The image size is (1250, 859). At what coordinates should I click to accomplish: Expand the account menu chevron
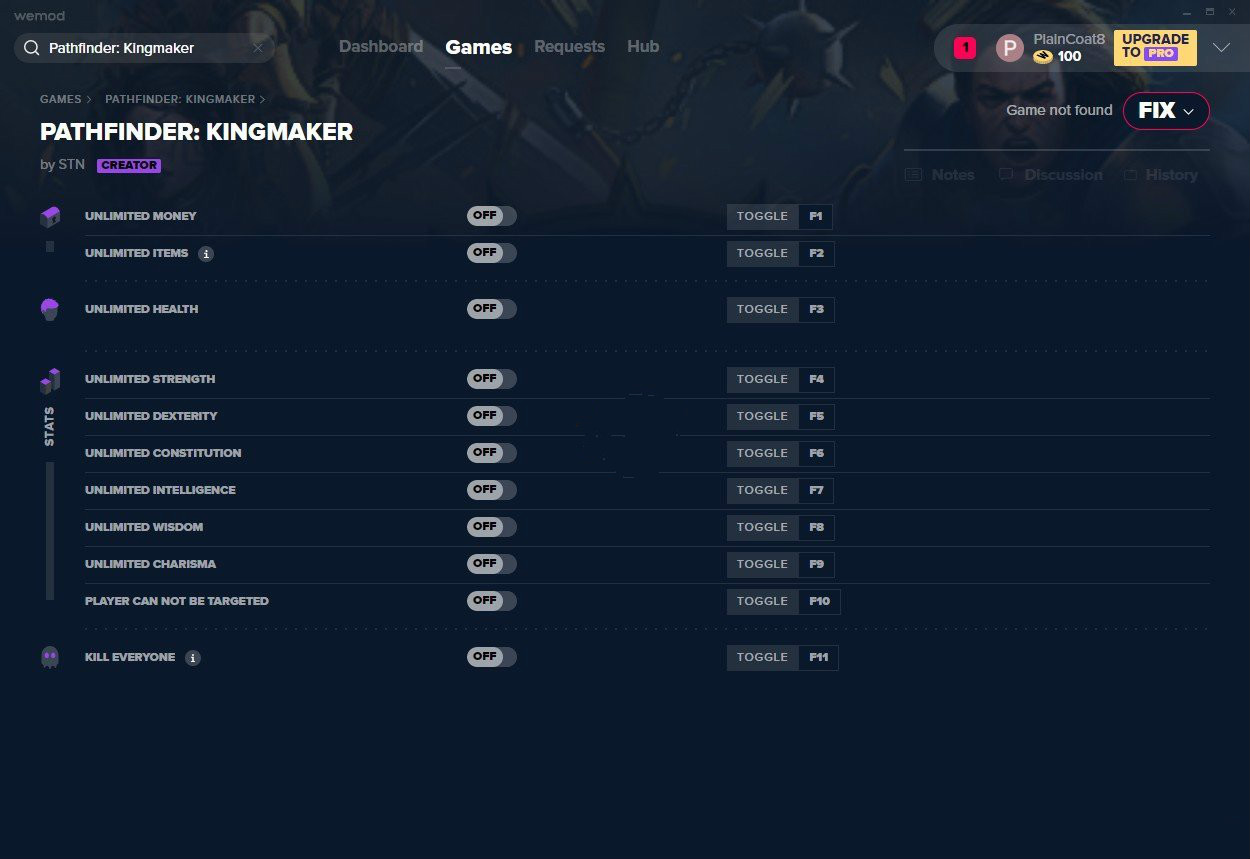(1221, 47)
